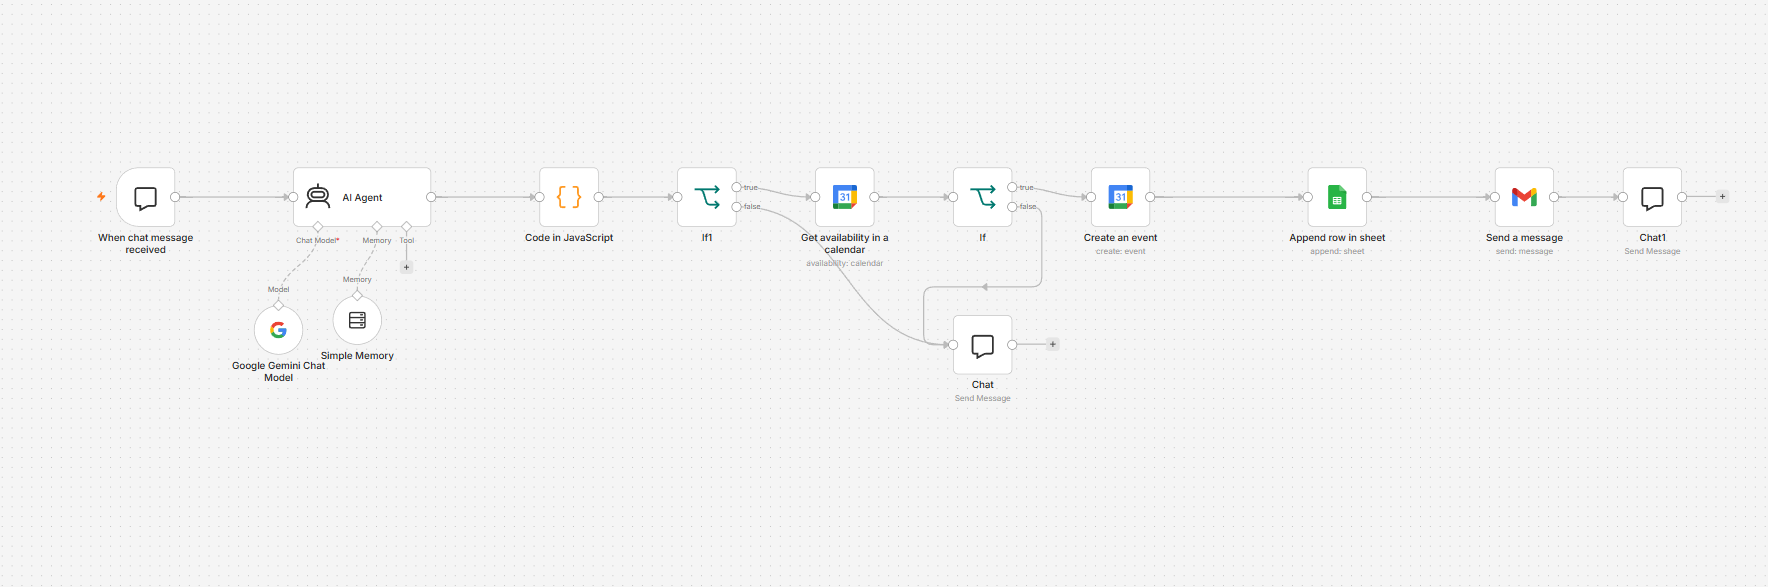Select the lower Chat send message node
The width and height of the screenshot is (1768, 587).
coord(983,345)
